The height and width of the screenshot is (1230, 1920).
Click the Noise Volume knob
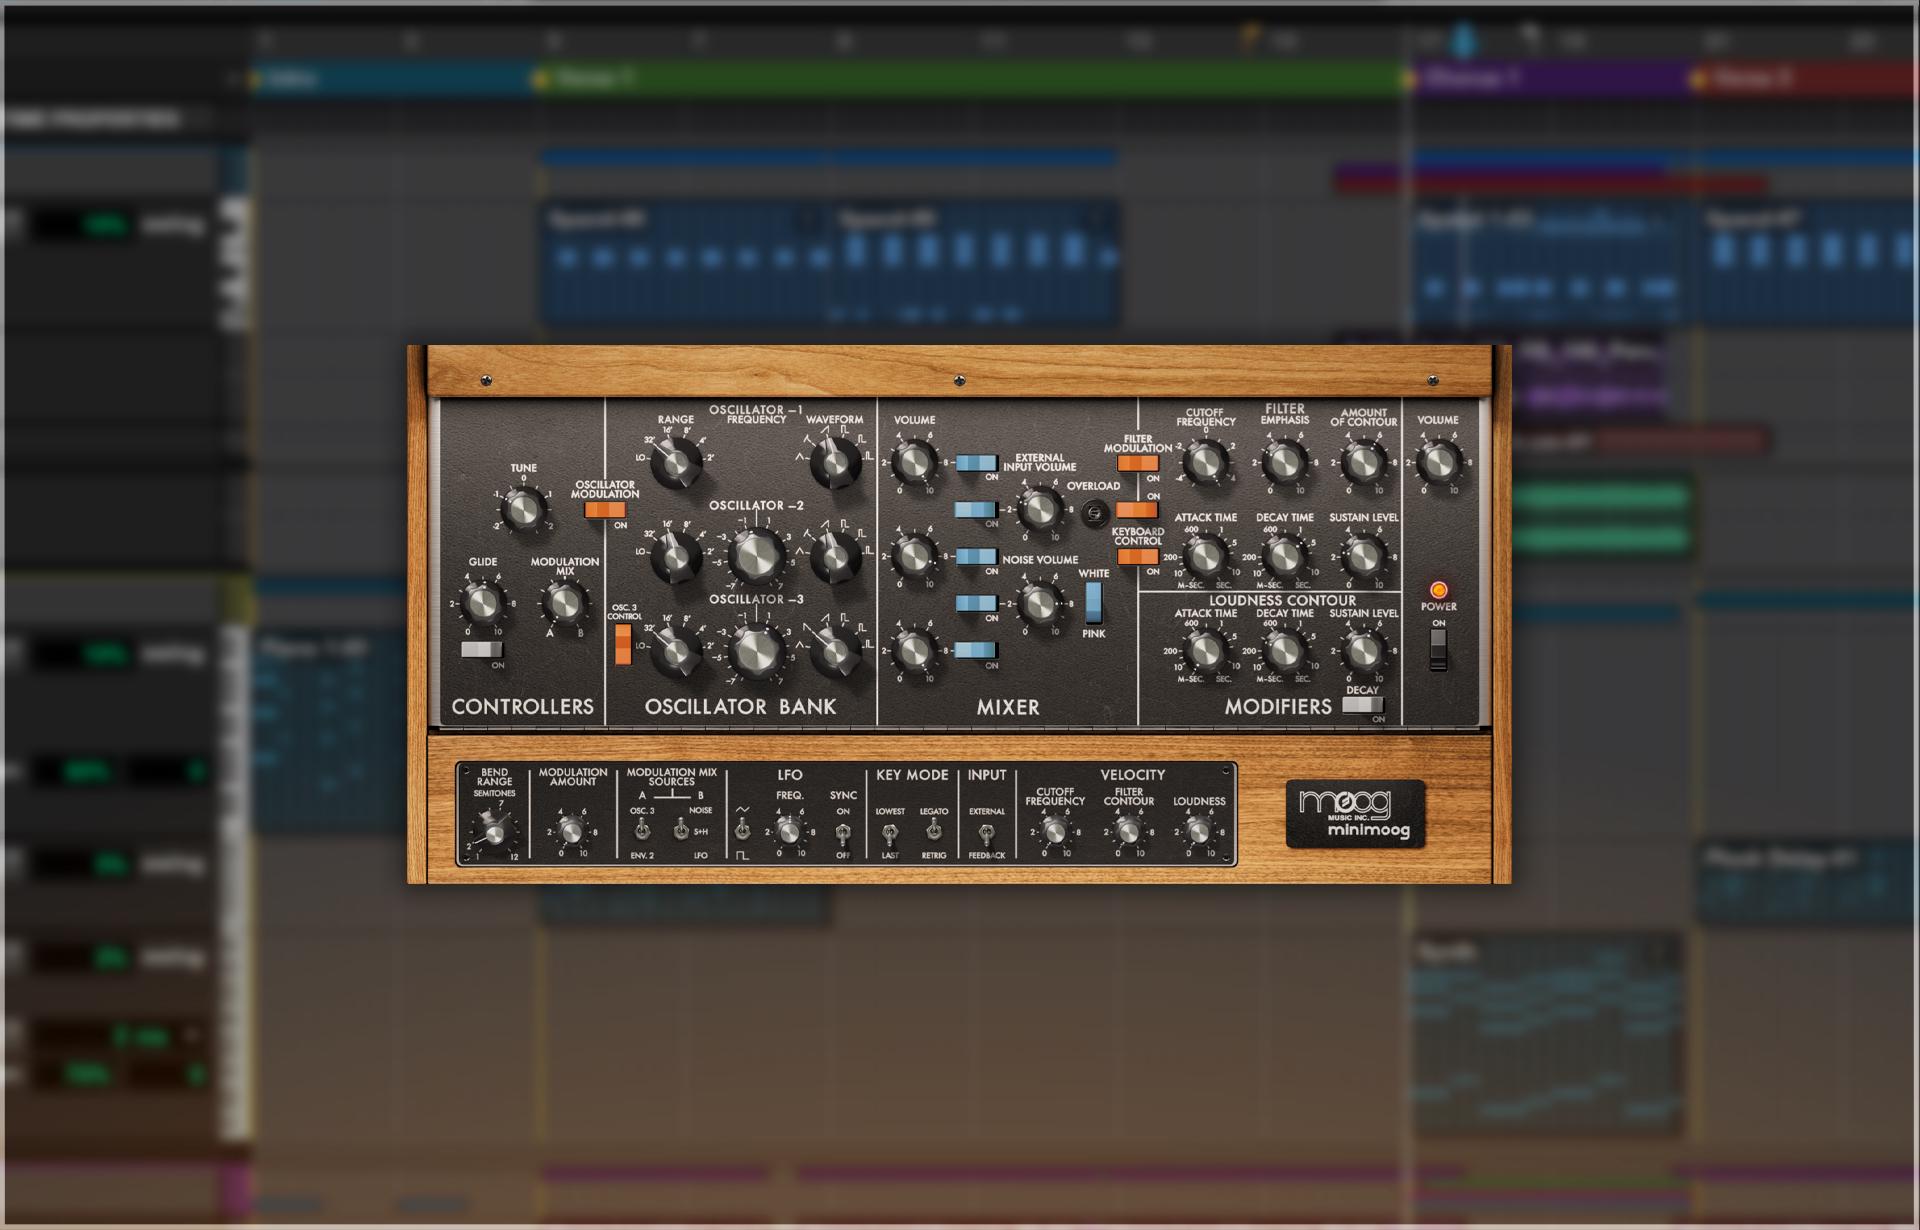coord(1039,603)
